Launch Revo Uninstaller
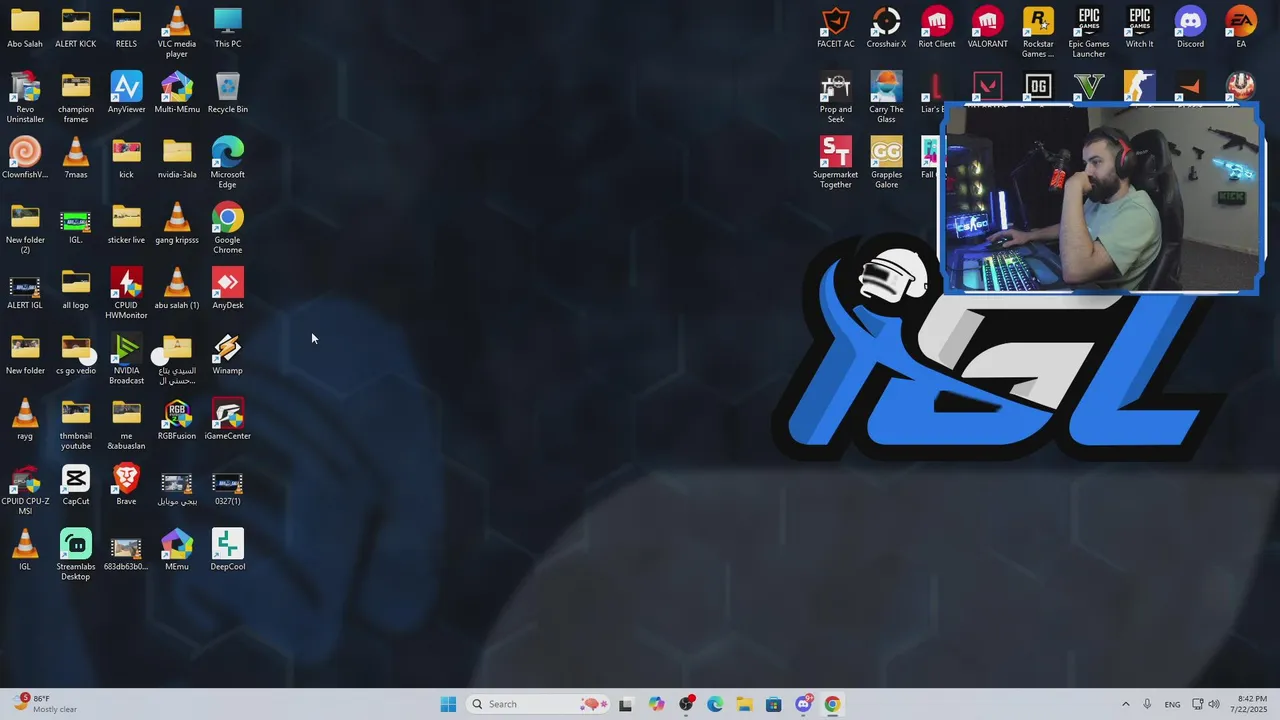The image size is (1280, 720). click(25, 98)
